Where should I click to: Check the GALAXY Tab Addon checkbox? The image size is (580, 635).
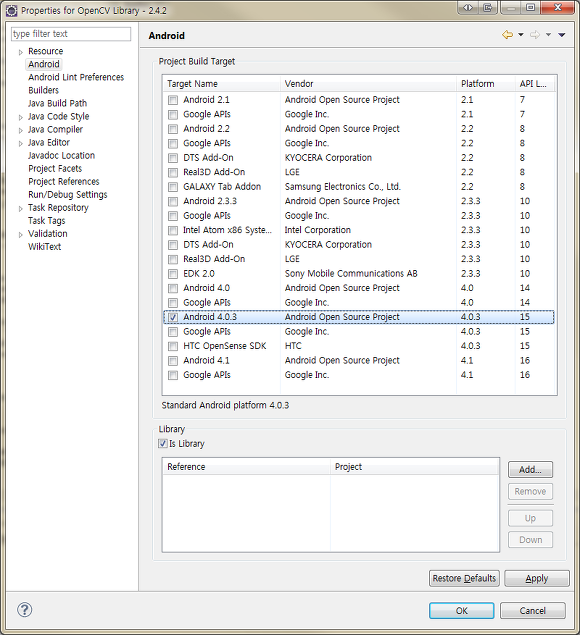point(173,187)
